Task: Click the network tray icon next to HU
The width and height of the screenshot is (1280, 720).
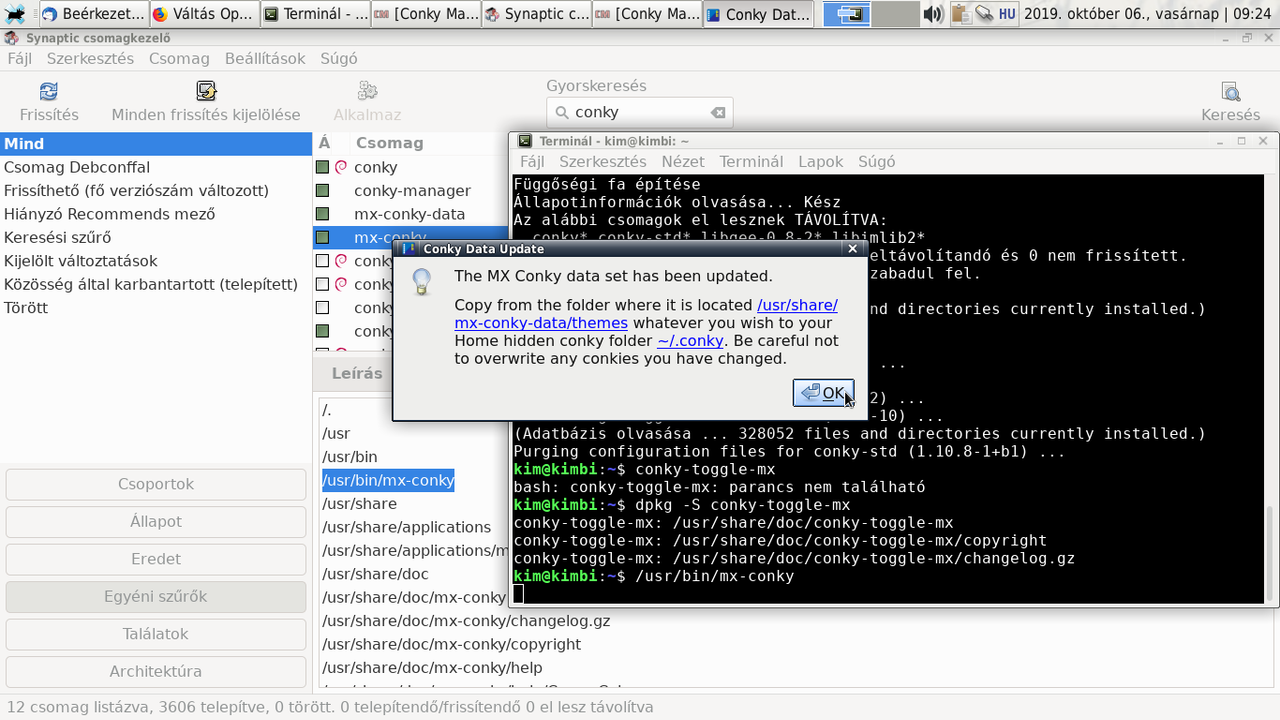Action: [x=983, y=14]
